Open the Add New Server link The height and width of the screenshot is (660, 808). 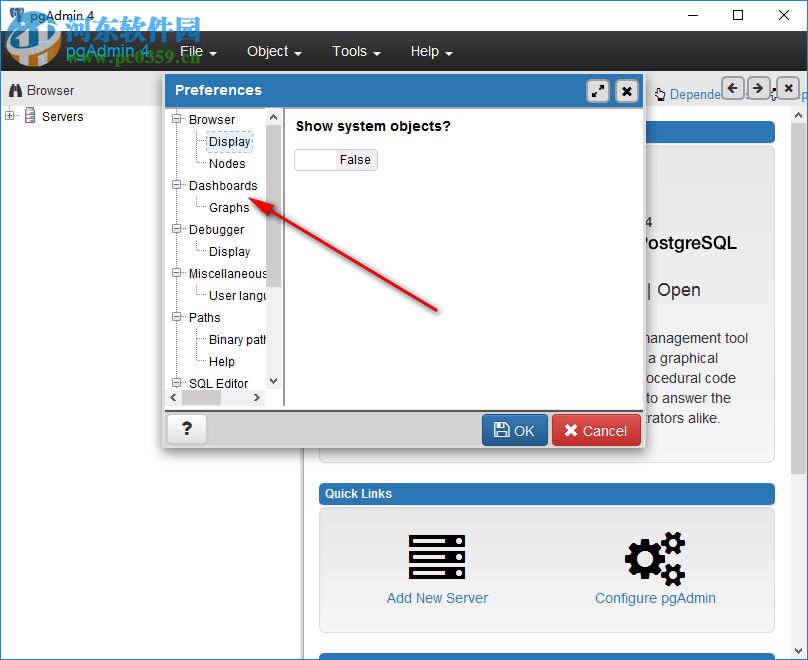click(437, 598)
